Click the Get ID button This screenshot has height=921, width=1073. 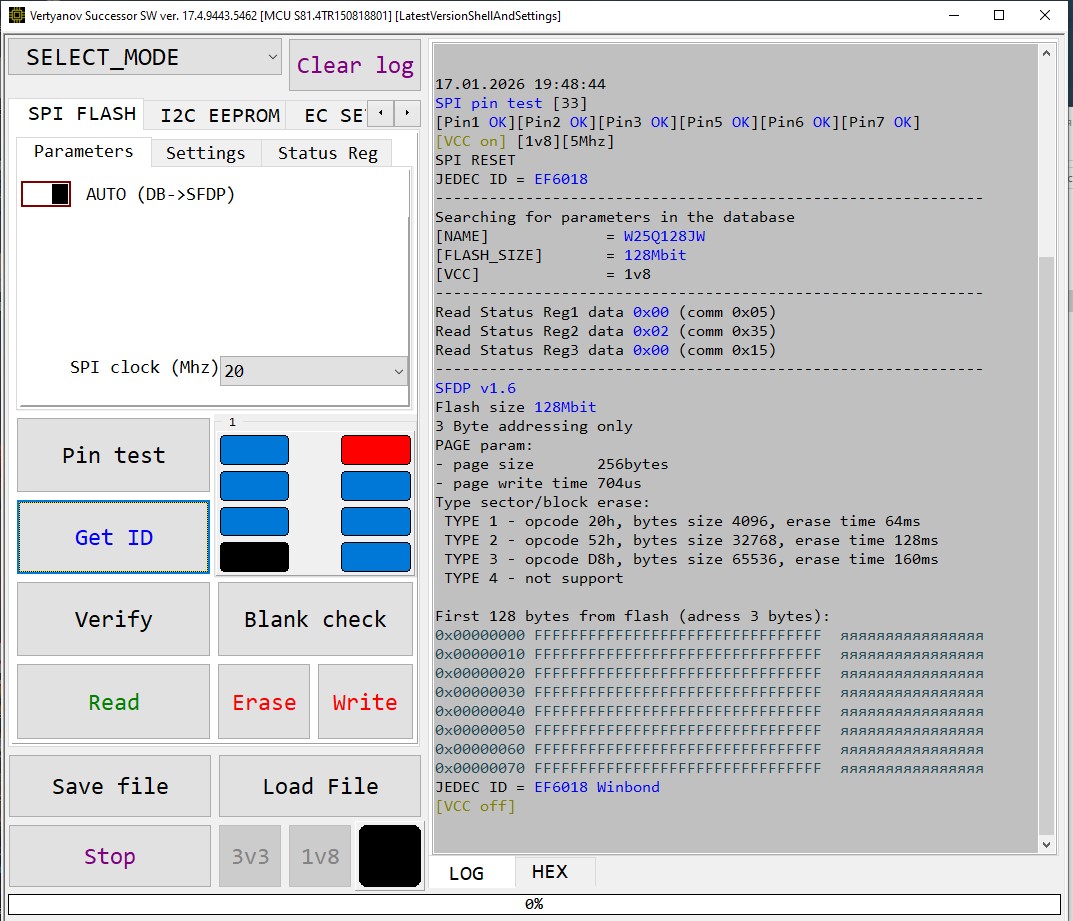pos(113,538)
